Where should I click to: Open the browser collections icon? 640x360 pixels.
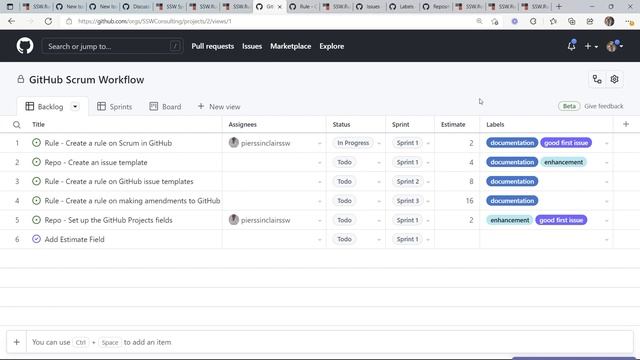click(571, 21)
